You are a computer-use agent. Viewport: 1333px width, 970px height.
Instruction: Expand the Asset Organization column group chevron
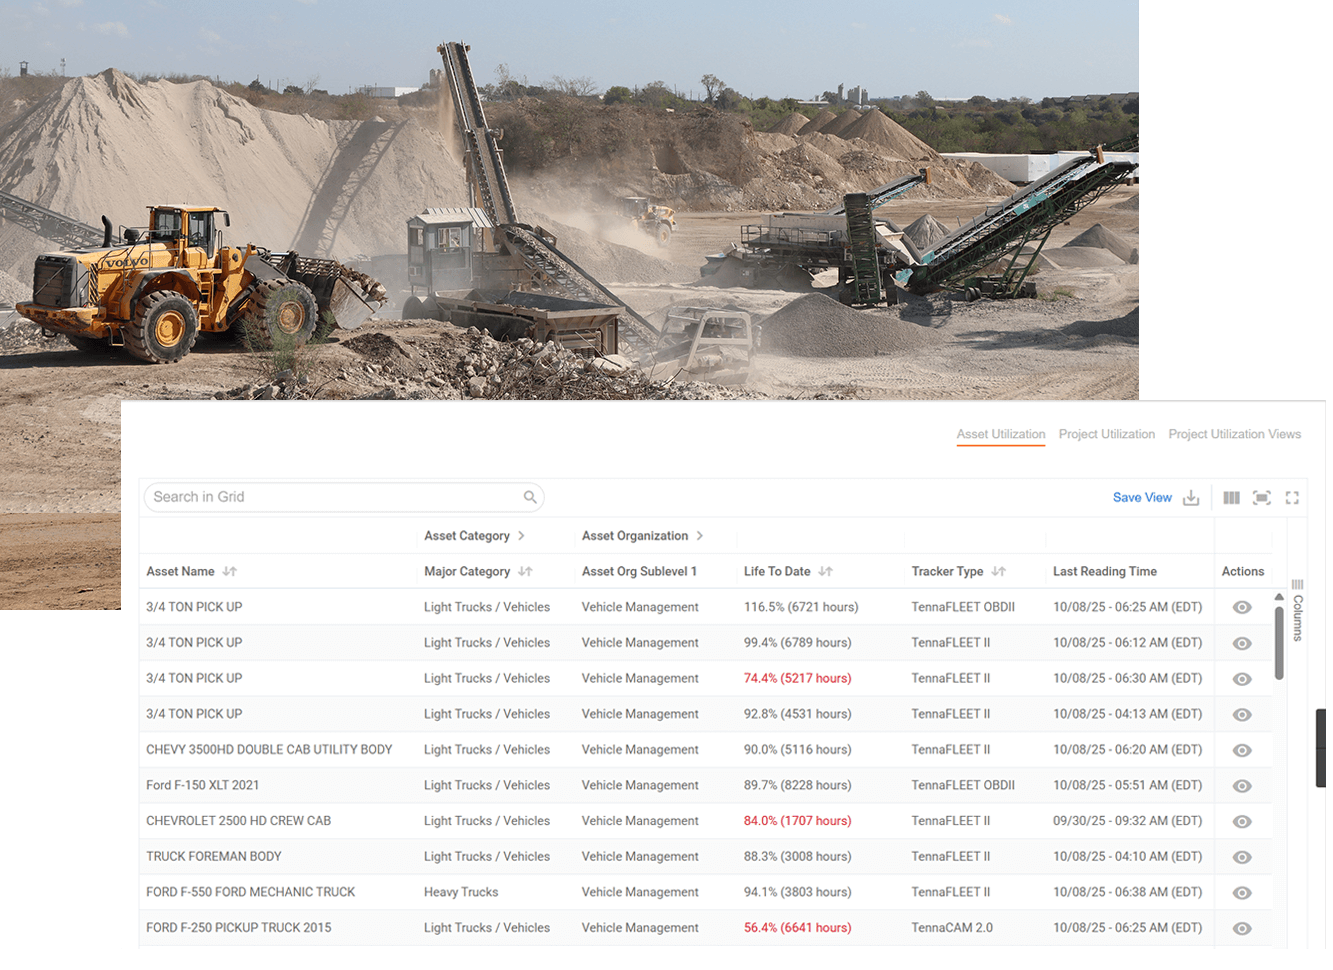coord(700,535)
